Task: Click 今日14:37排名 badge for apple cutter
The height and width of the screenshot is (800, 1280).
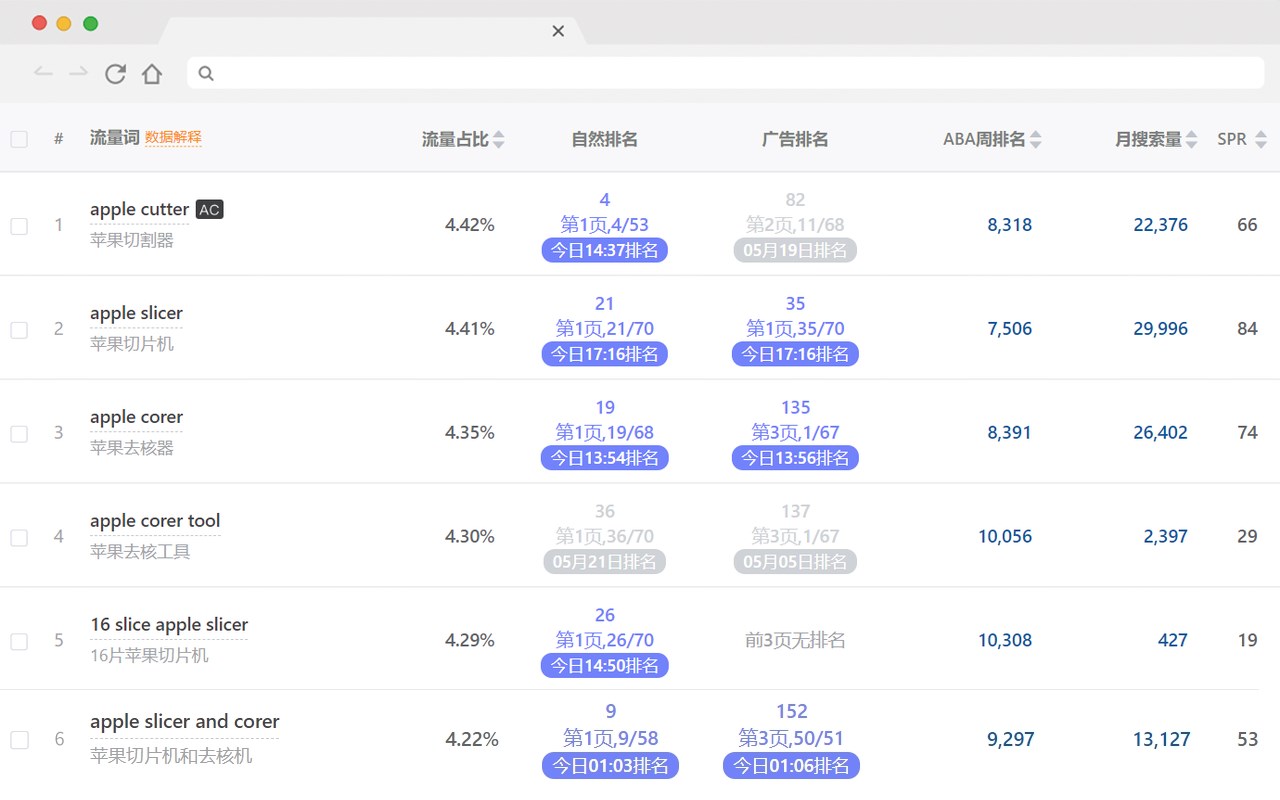Action: click(604, 250)
